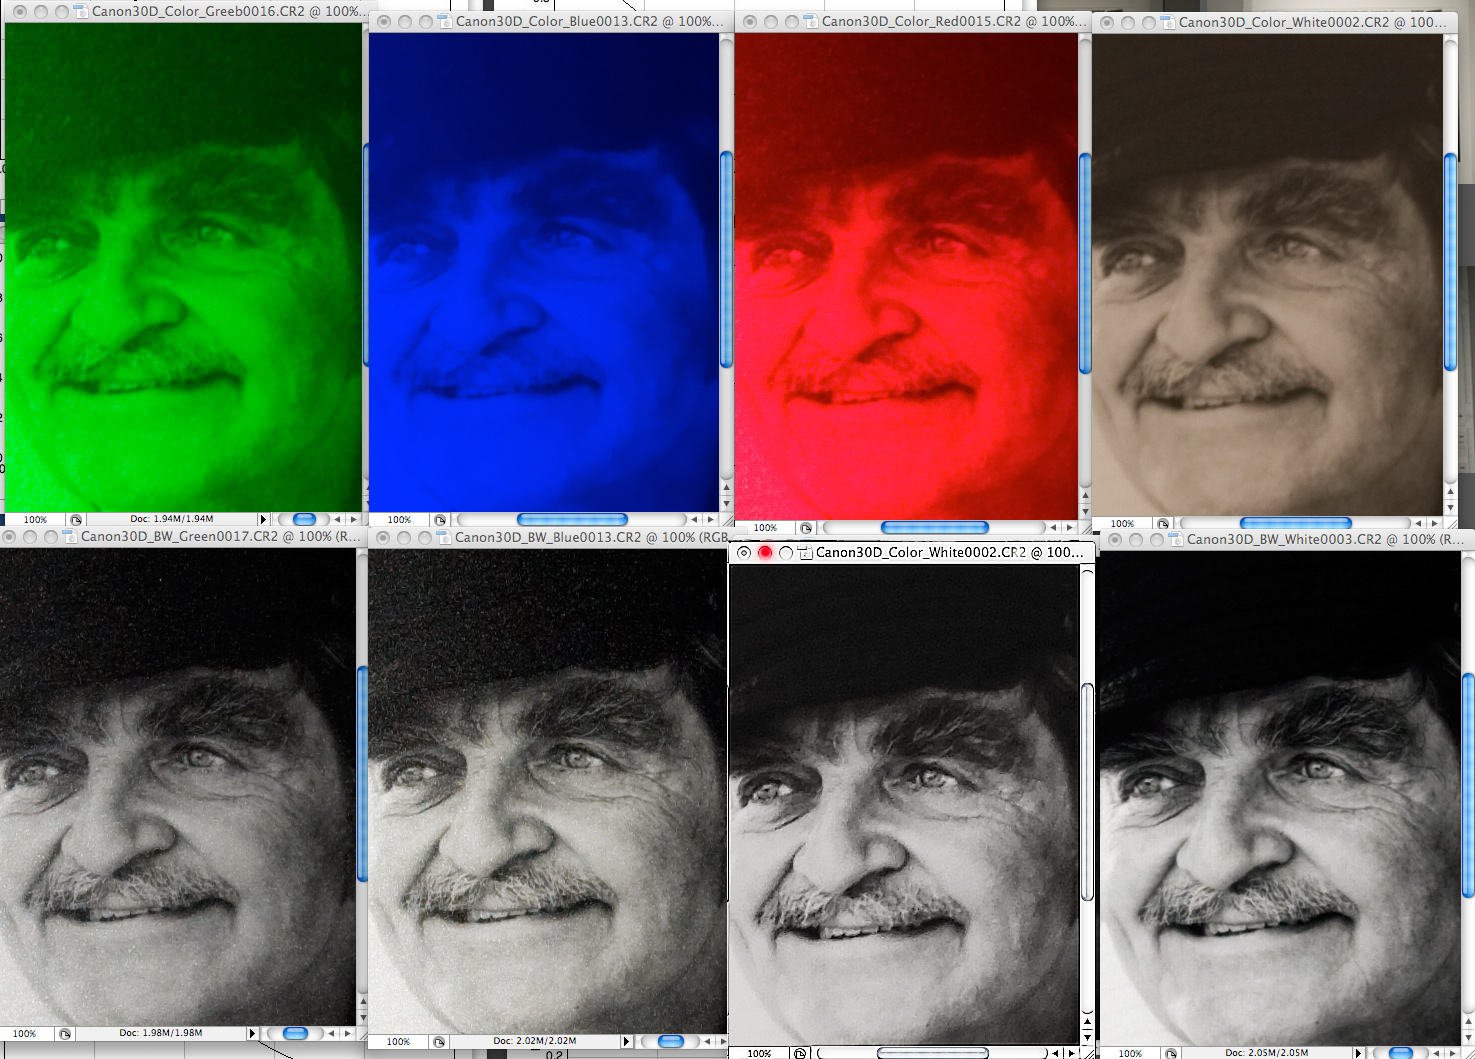
Task: Click the red close button on active Color_White0002 window
Action: (x=765, y=552)
